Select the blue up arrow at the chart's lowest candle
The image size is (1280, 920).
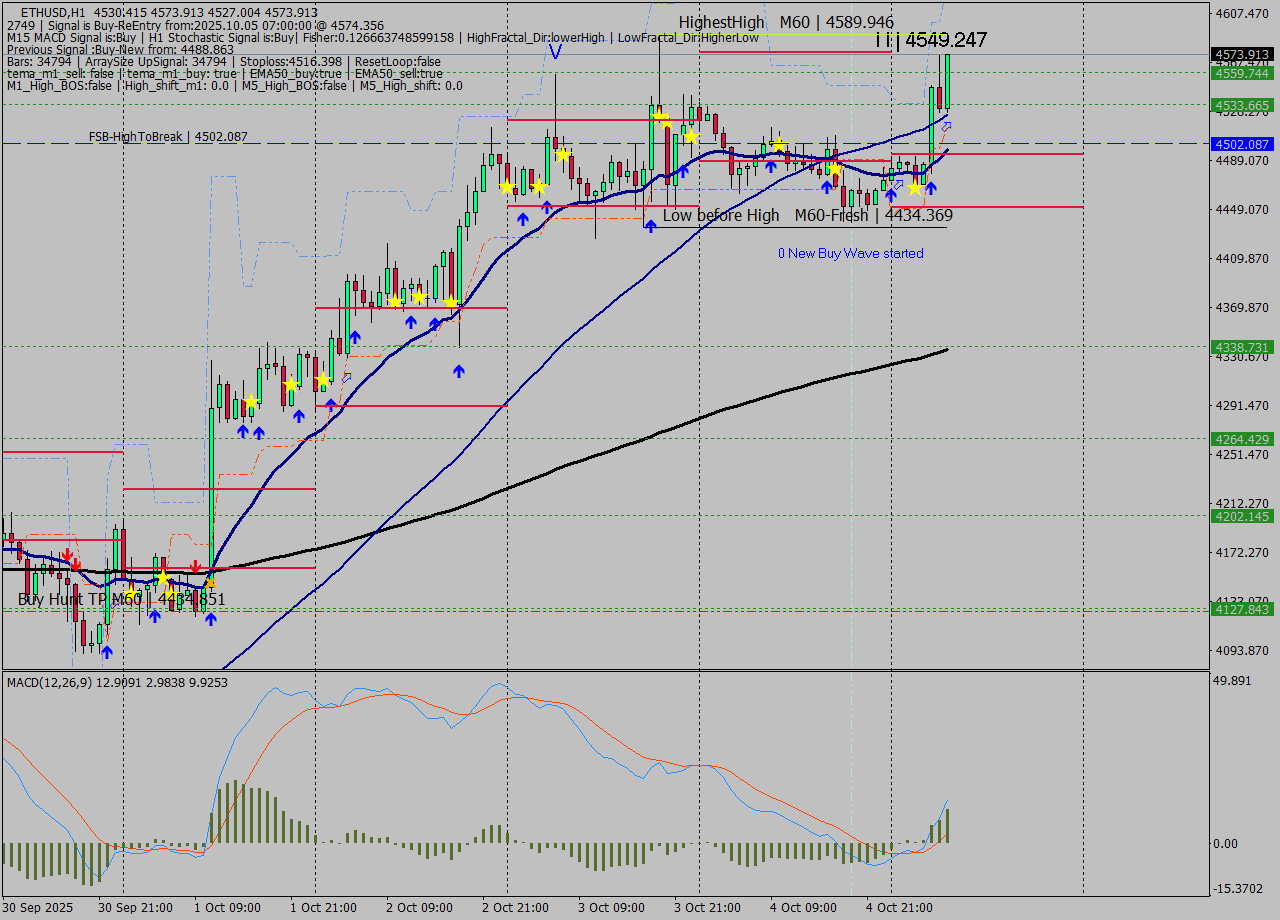106,652
